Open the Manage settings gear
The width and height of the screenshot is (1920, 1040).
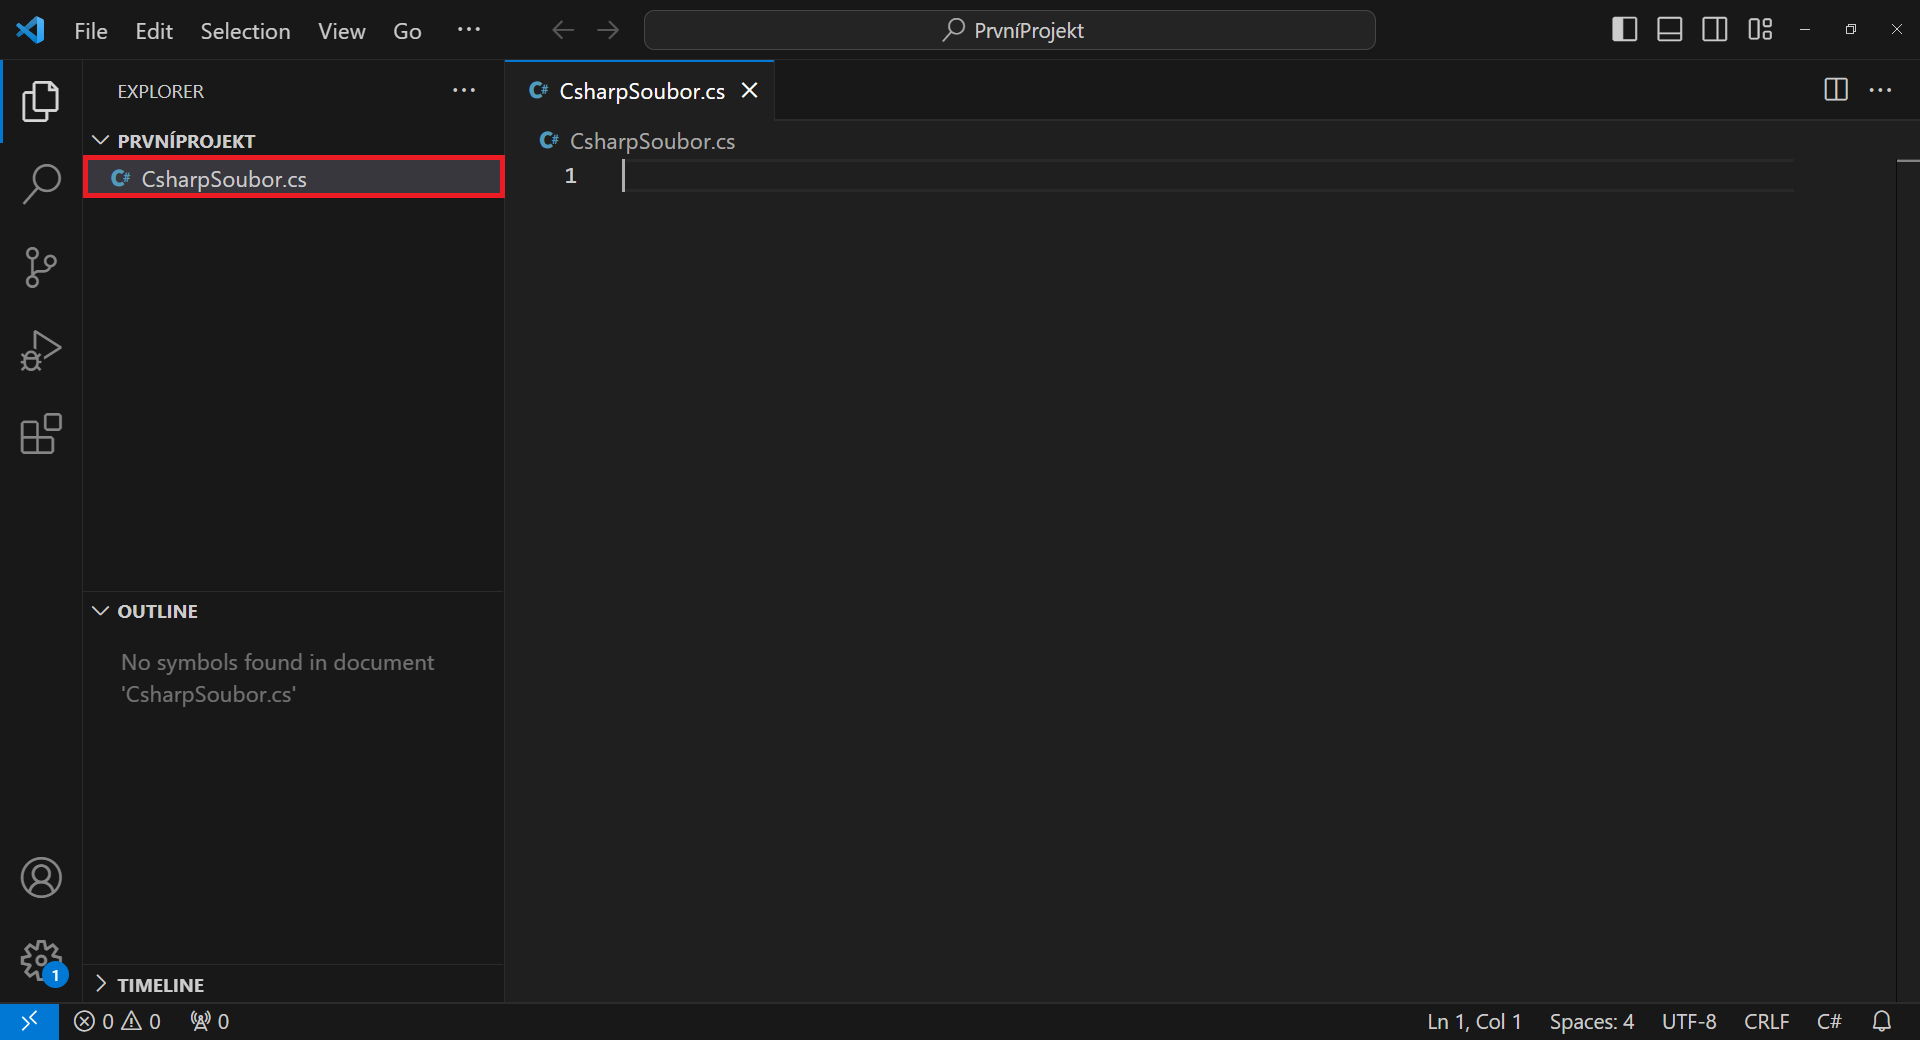(40, 961)
